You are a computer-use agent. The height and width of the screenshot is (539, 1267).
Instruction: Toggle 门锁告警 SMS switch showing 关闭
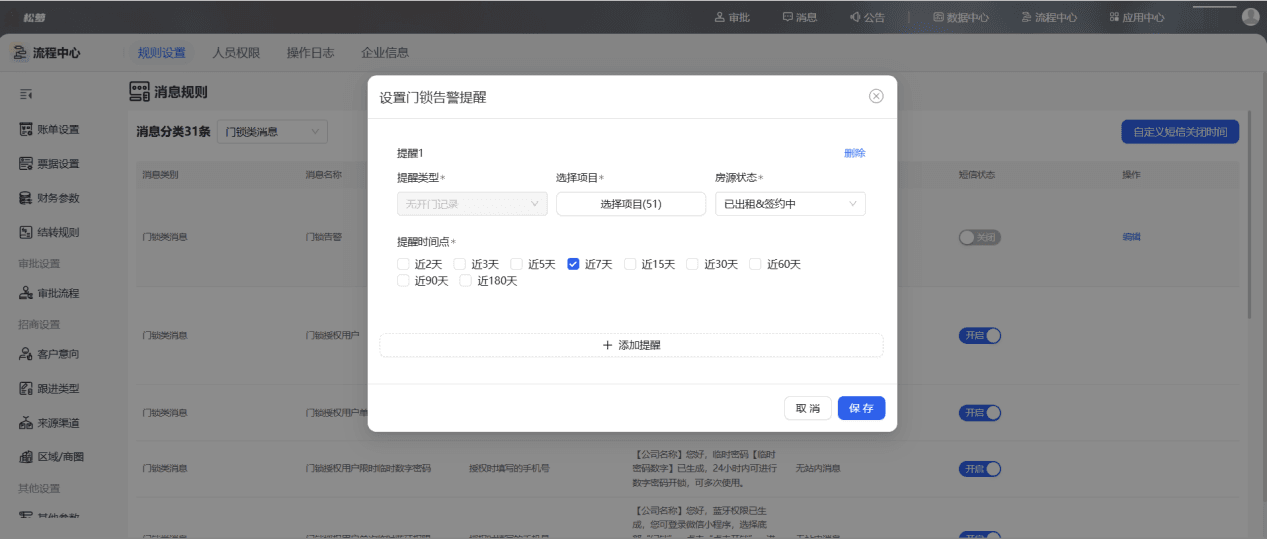click(x=980, y=237)
